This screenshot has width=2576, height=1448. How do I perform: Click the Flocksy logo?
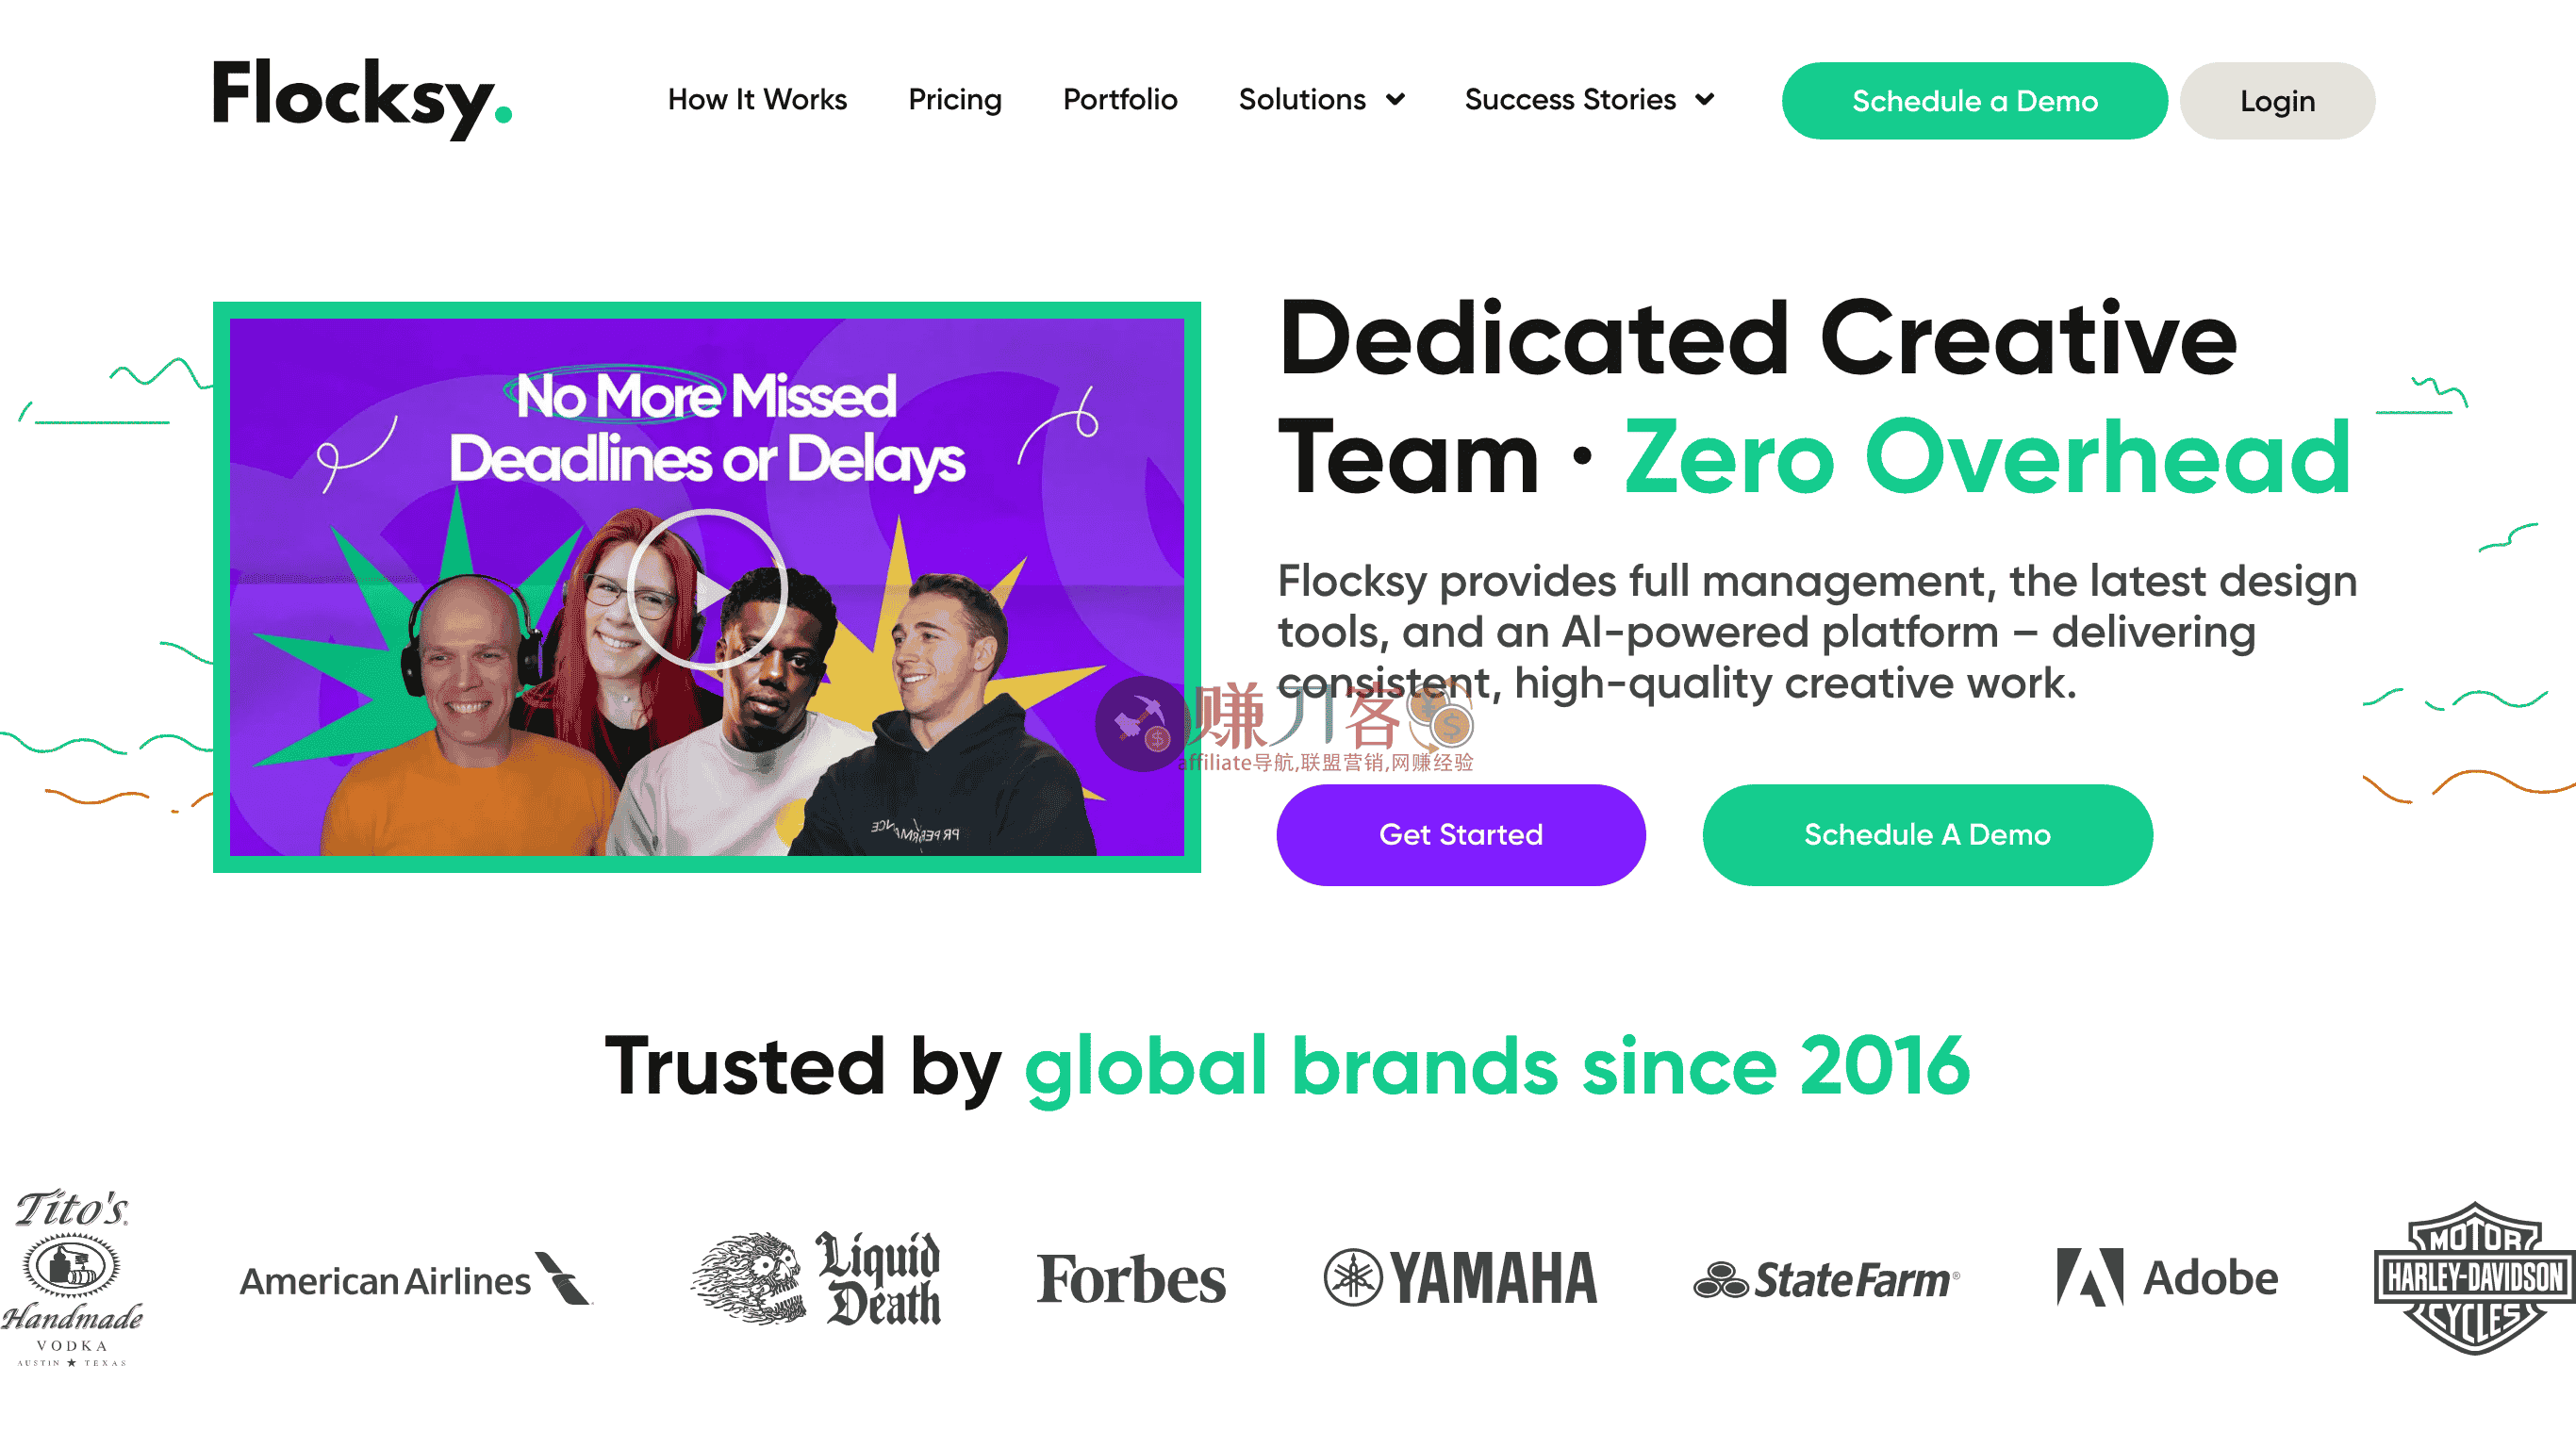click(362, 99)
